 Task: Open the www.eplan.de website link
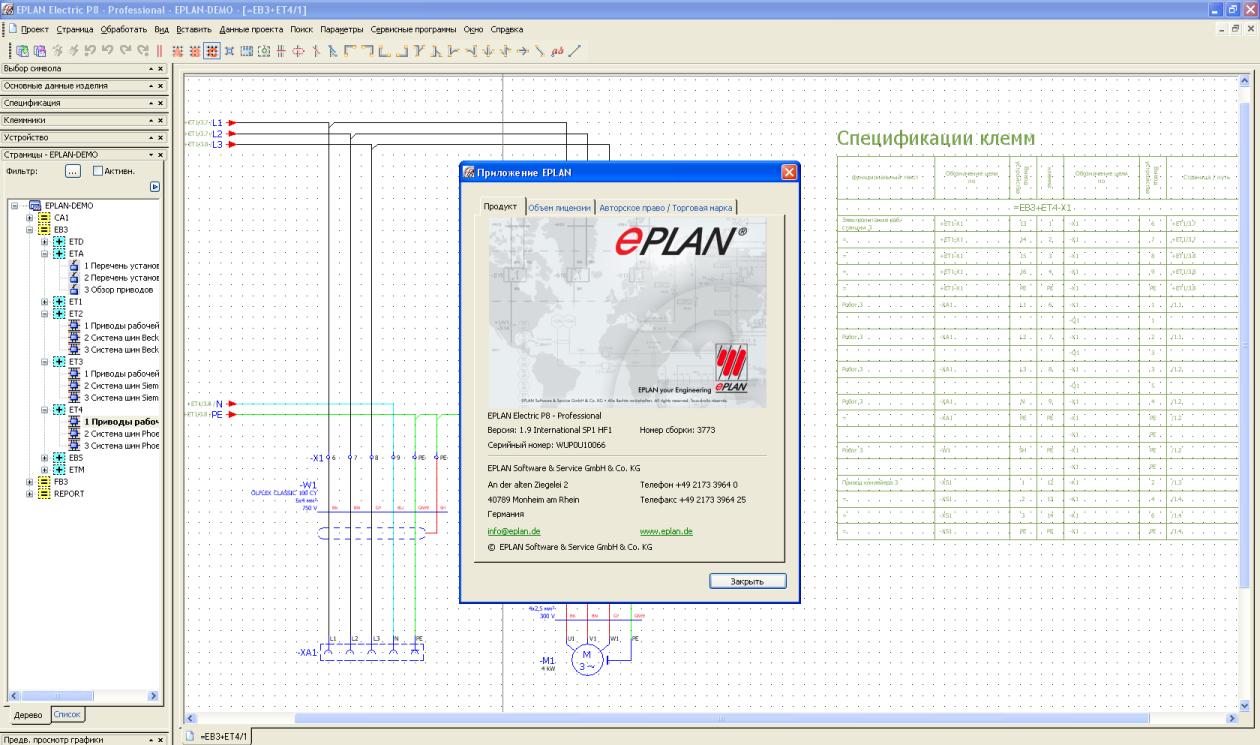[x=666, y=531]
